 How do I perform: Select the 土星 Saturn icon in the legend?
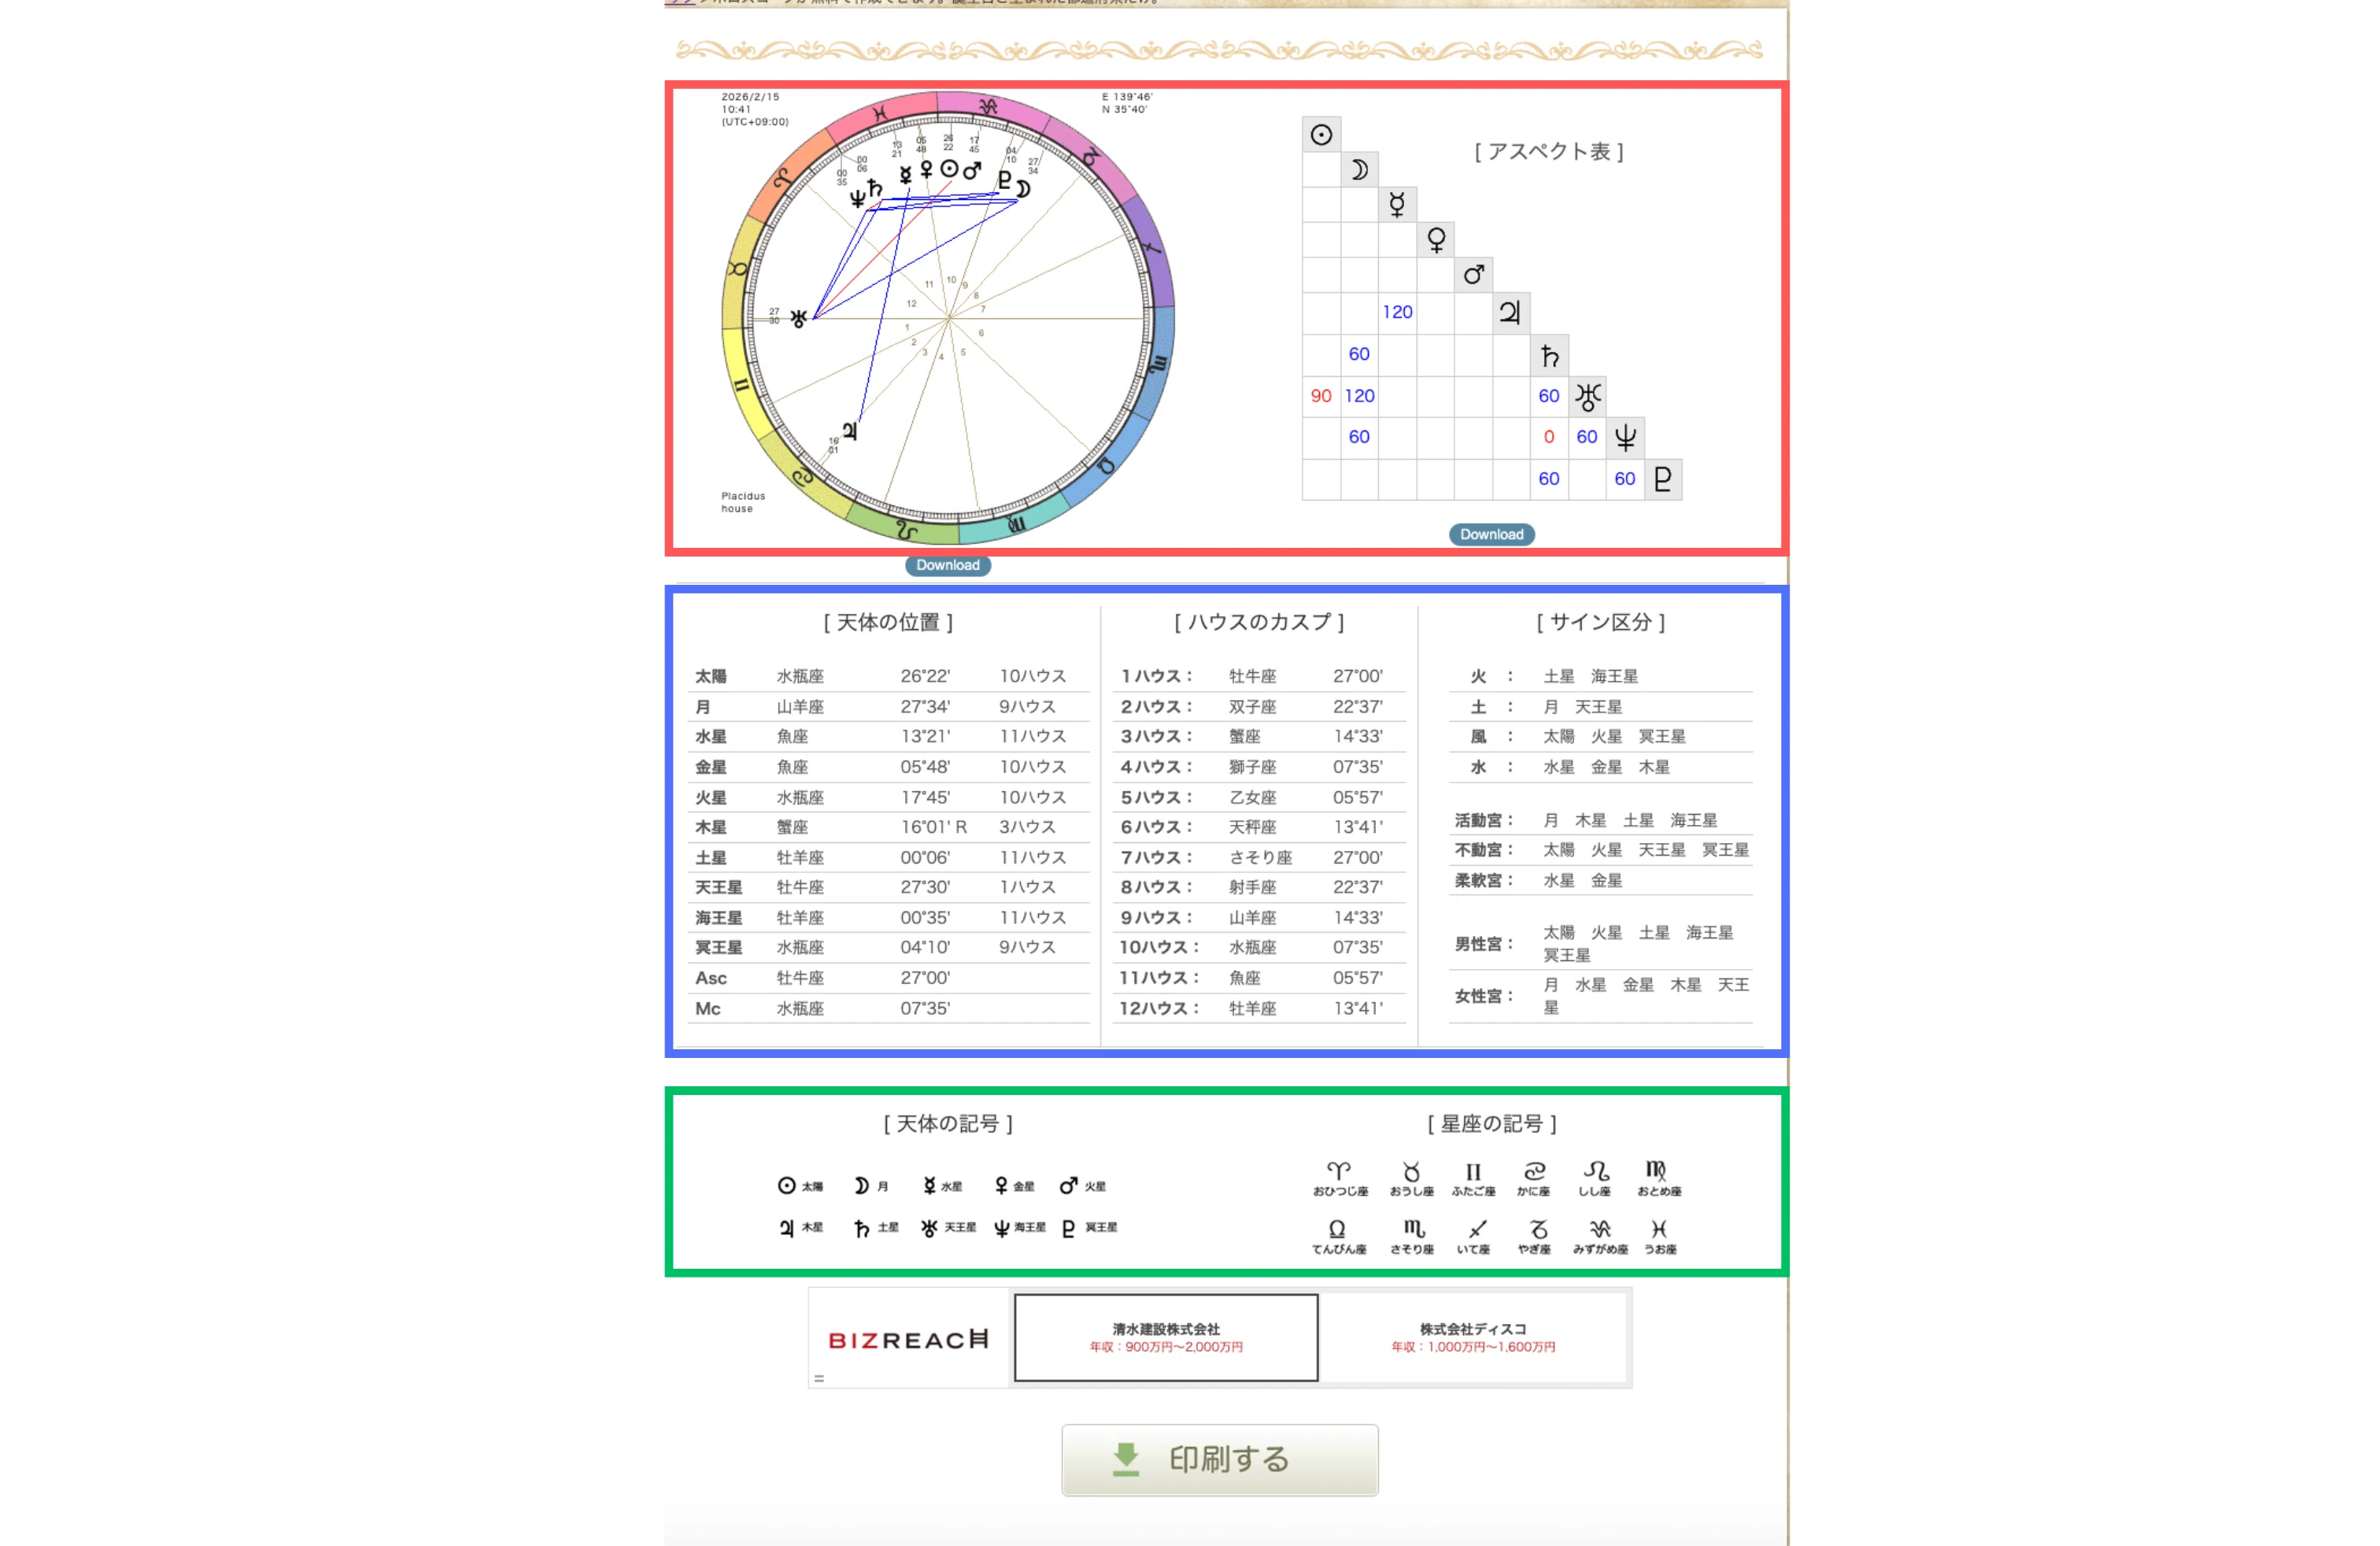coord(861,1228)
